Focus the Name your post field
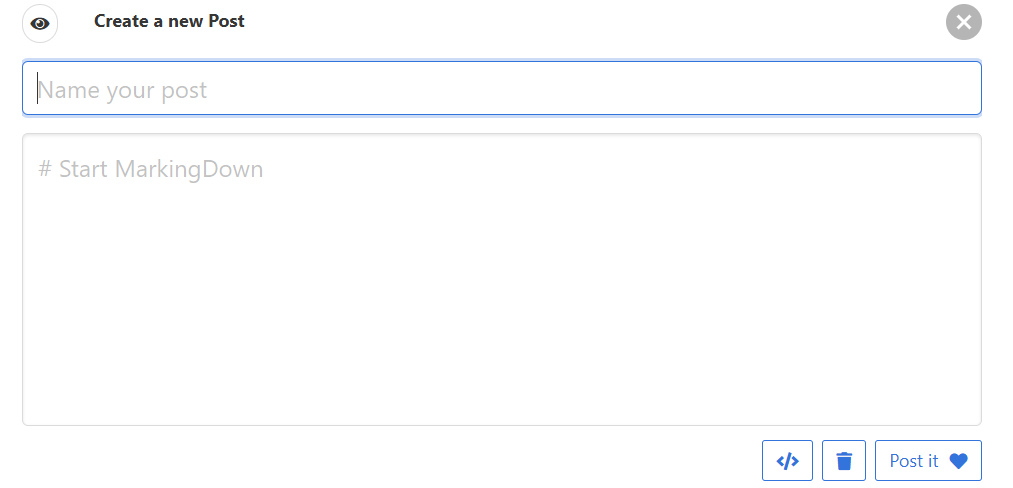Viewport: 1013px width, 488px height. click(x=502, y=89)
